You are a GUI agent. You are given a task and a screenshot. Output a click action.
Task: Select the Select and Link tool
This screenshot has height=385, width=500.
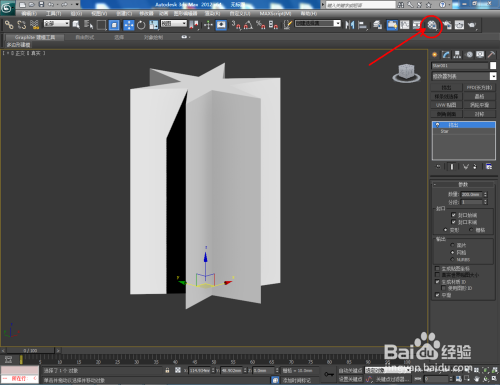(x=9, y=25)
